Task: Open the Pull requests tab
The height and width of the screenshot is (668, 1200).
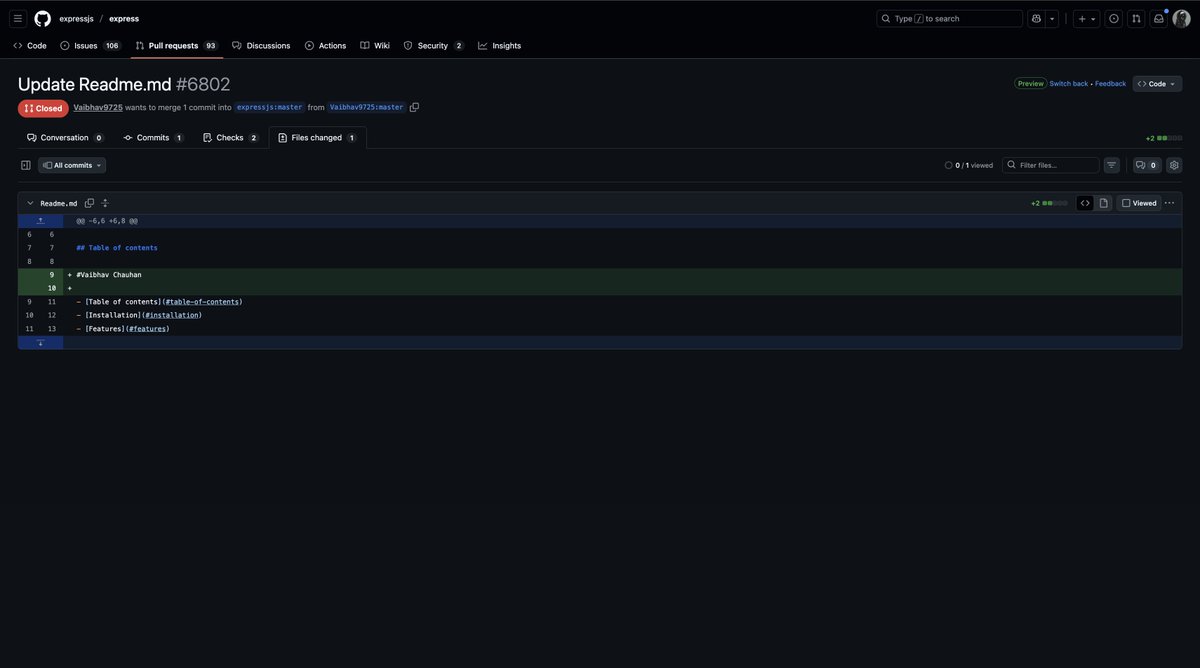Action: [176, 45]
